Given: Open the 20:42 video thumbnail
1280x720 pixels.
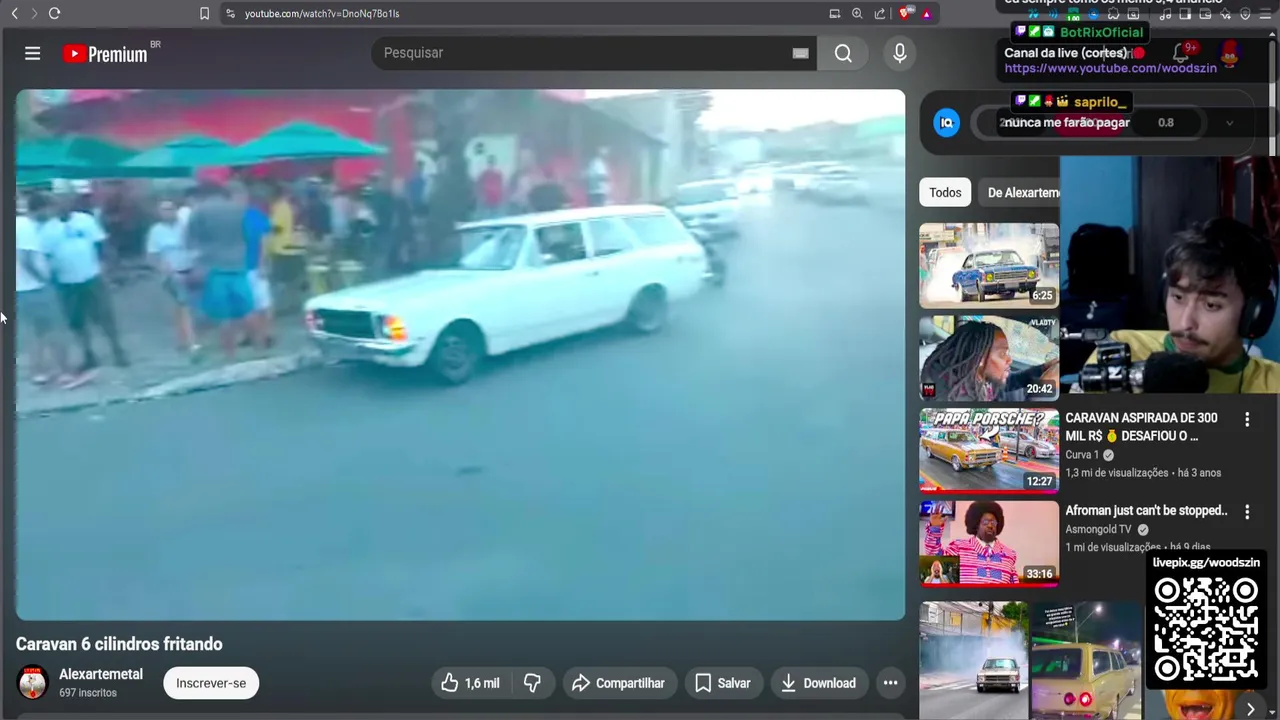Looking at the screenshot, I should (x=989, y=358).
